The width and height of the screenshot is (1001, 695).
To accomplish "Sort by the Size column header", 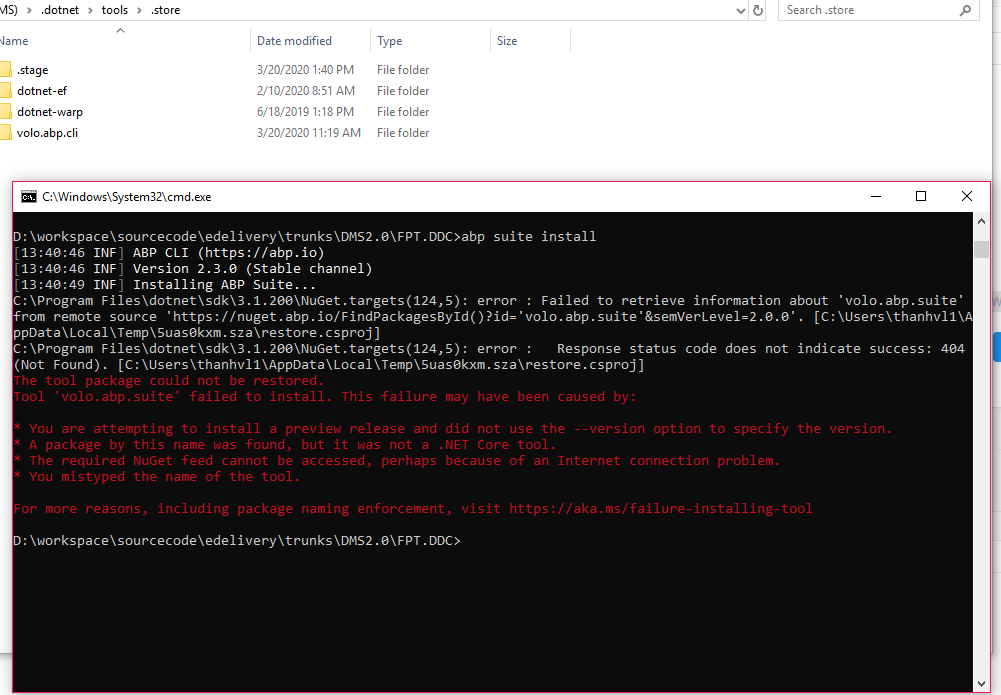I will pos(507,41).
